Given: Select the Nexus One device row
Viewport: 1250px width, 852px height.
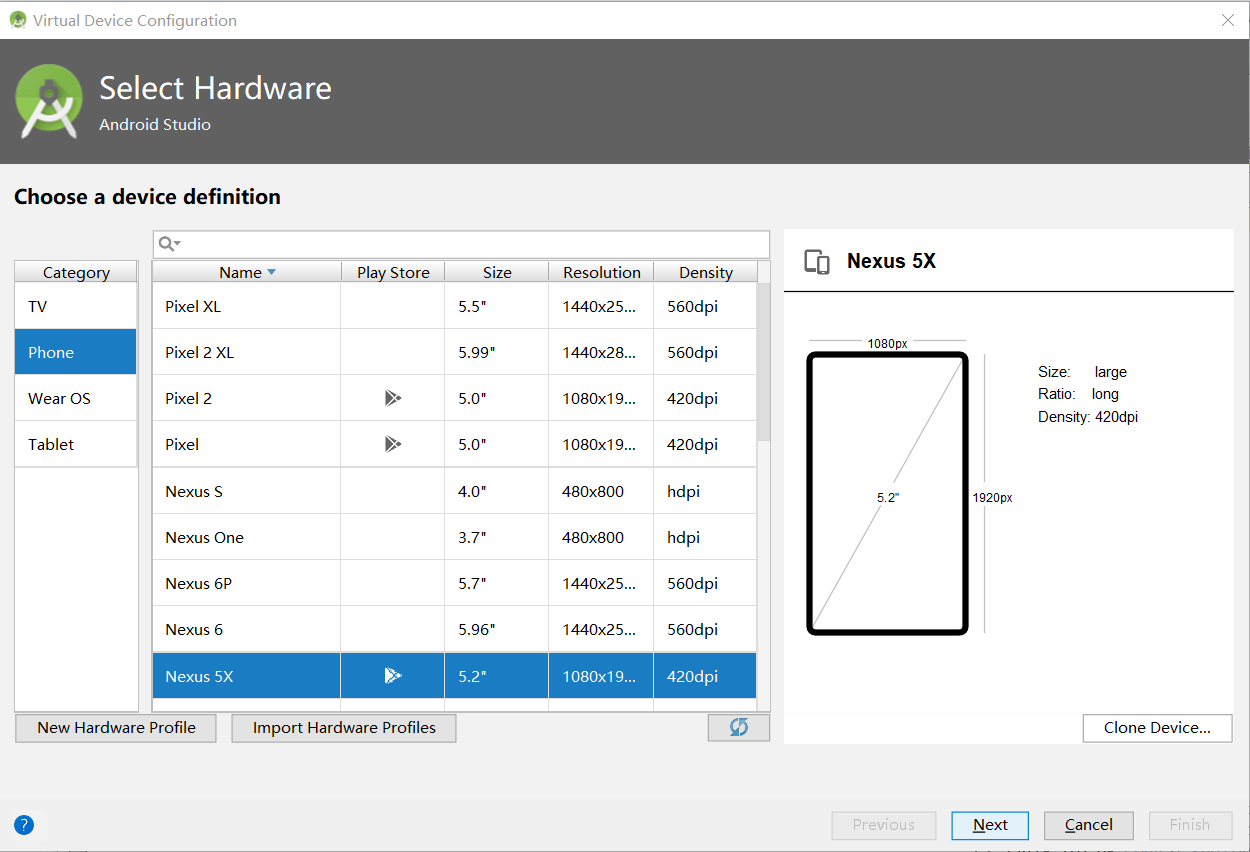Looking at the screenshot, I should click(x=455, y=537).
